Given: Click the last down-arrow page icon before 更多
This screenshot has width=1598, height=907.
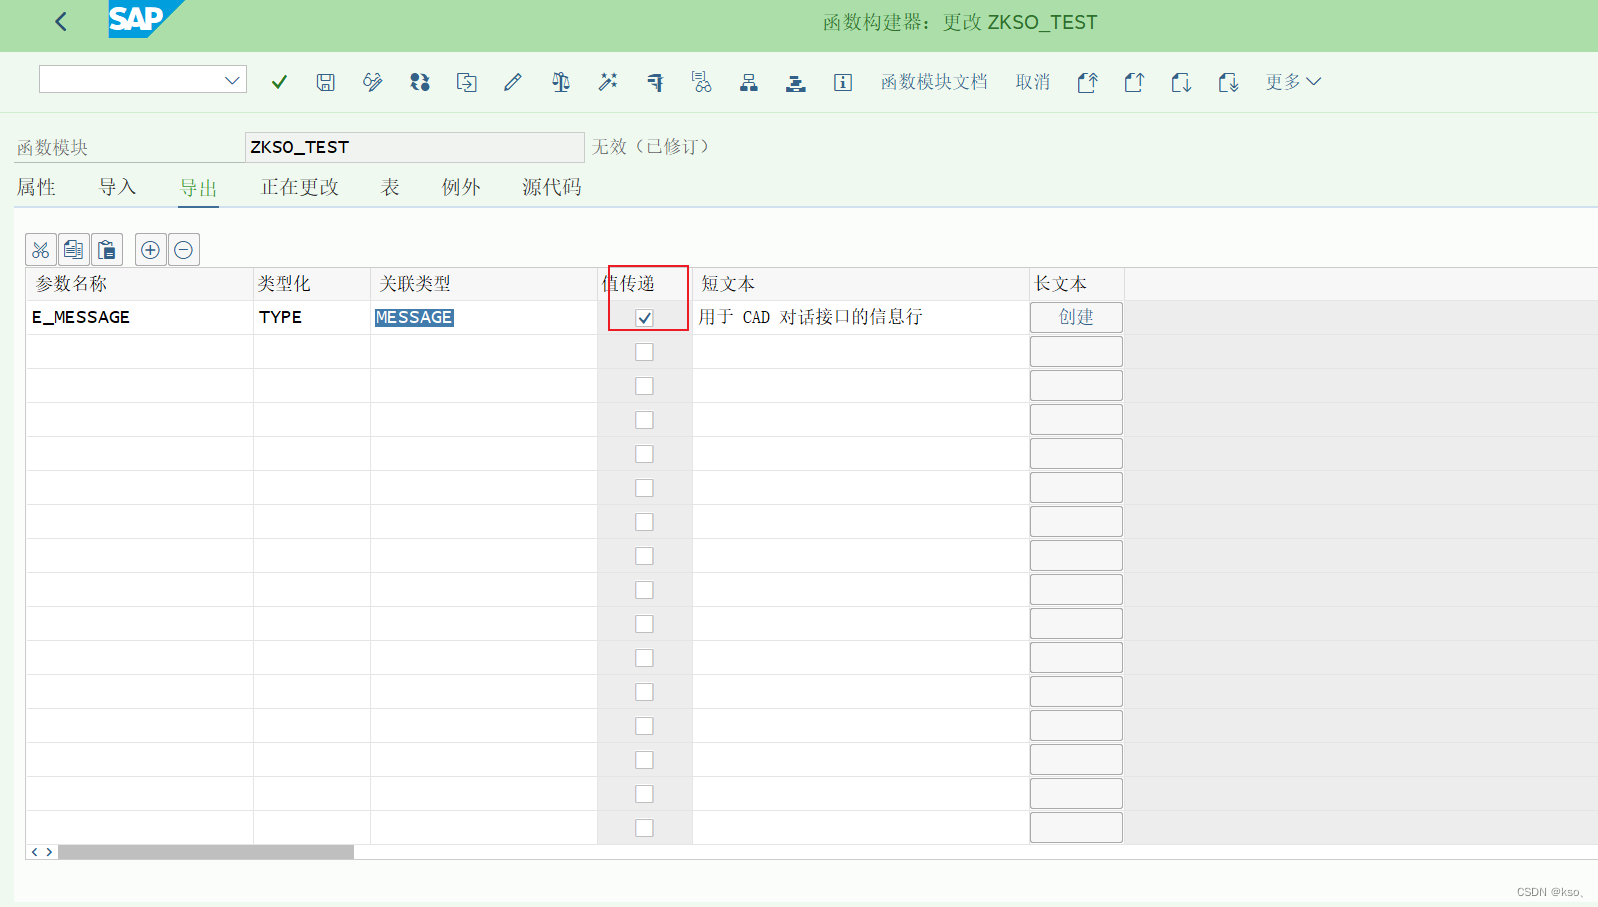Looking at the screenshot, I should pyautogui.click(x=1228, y=82).
